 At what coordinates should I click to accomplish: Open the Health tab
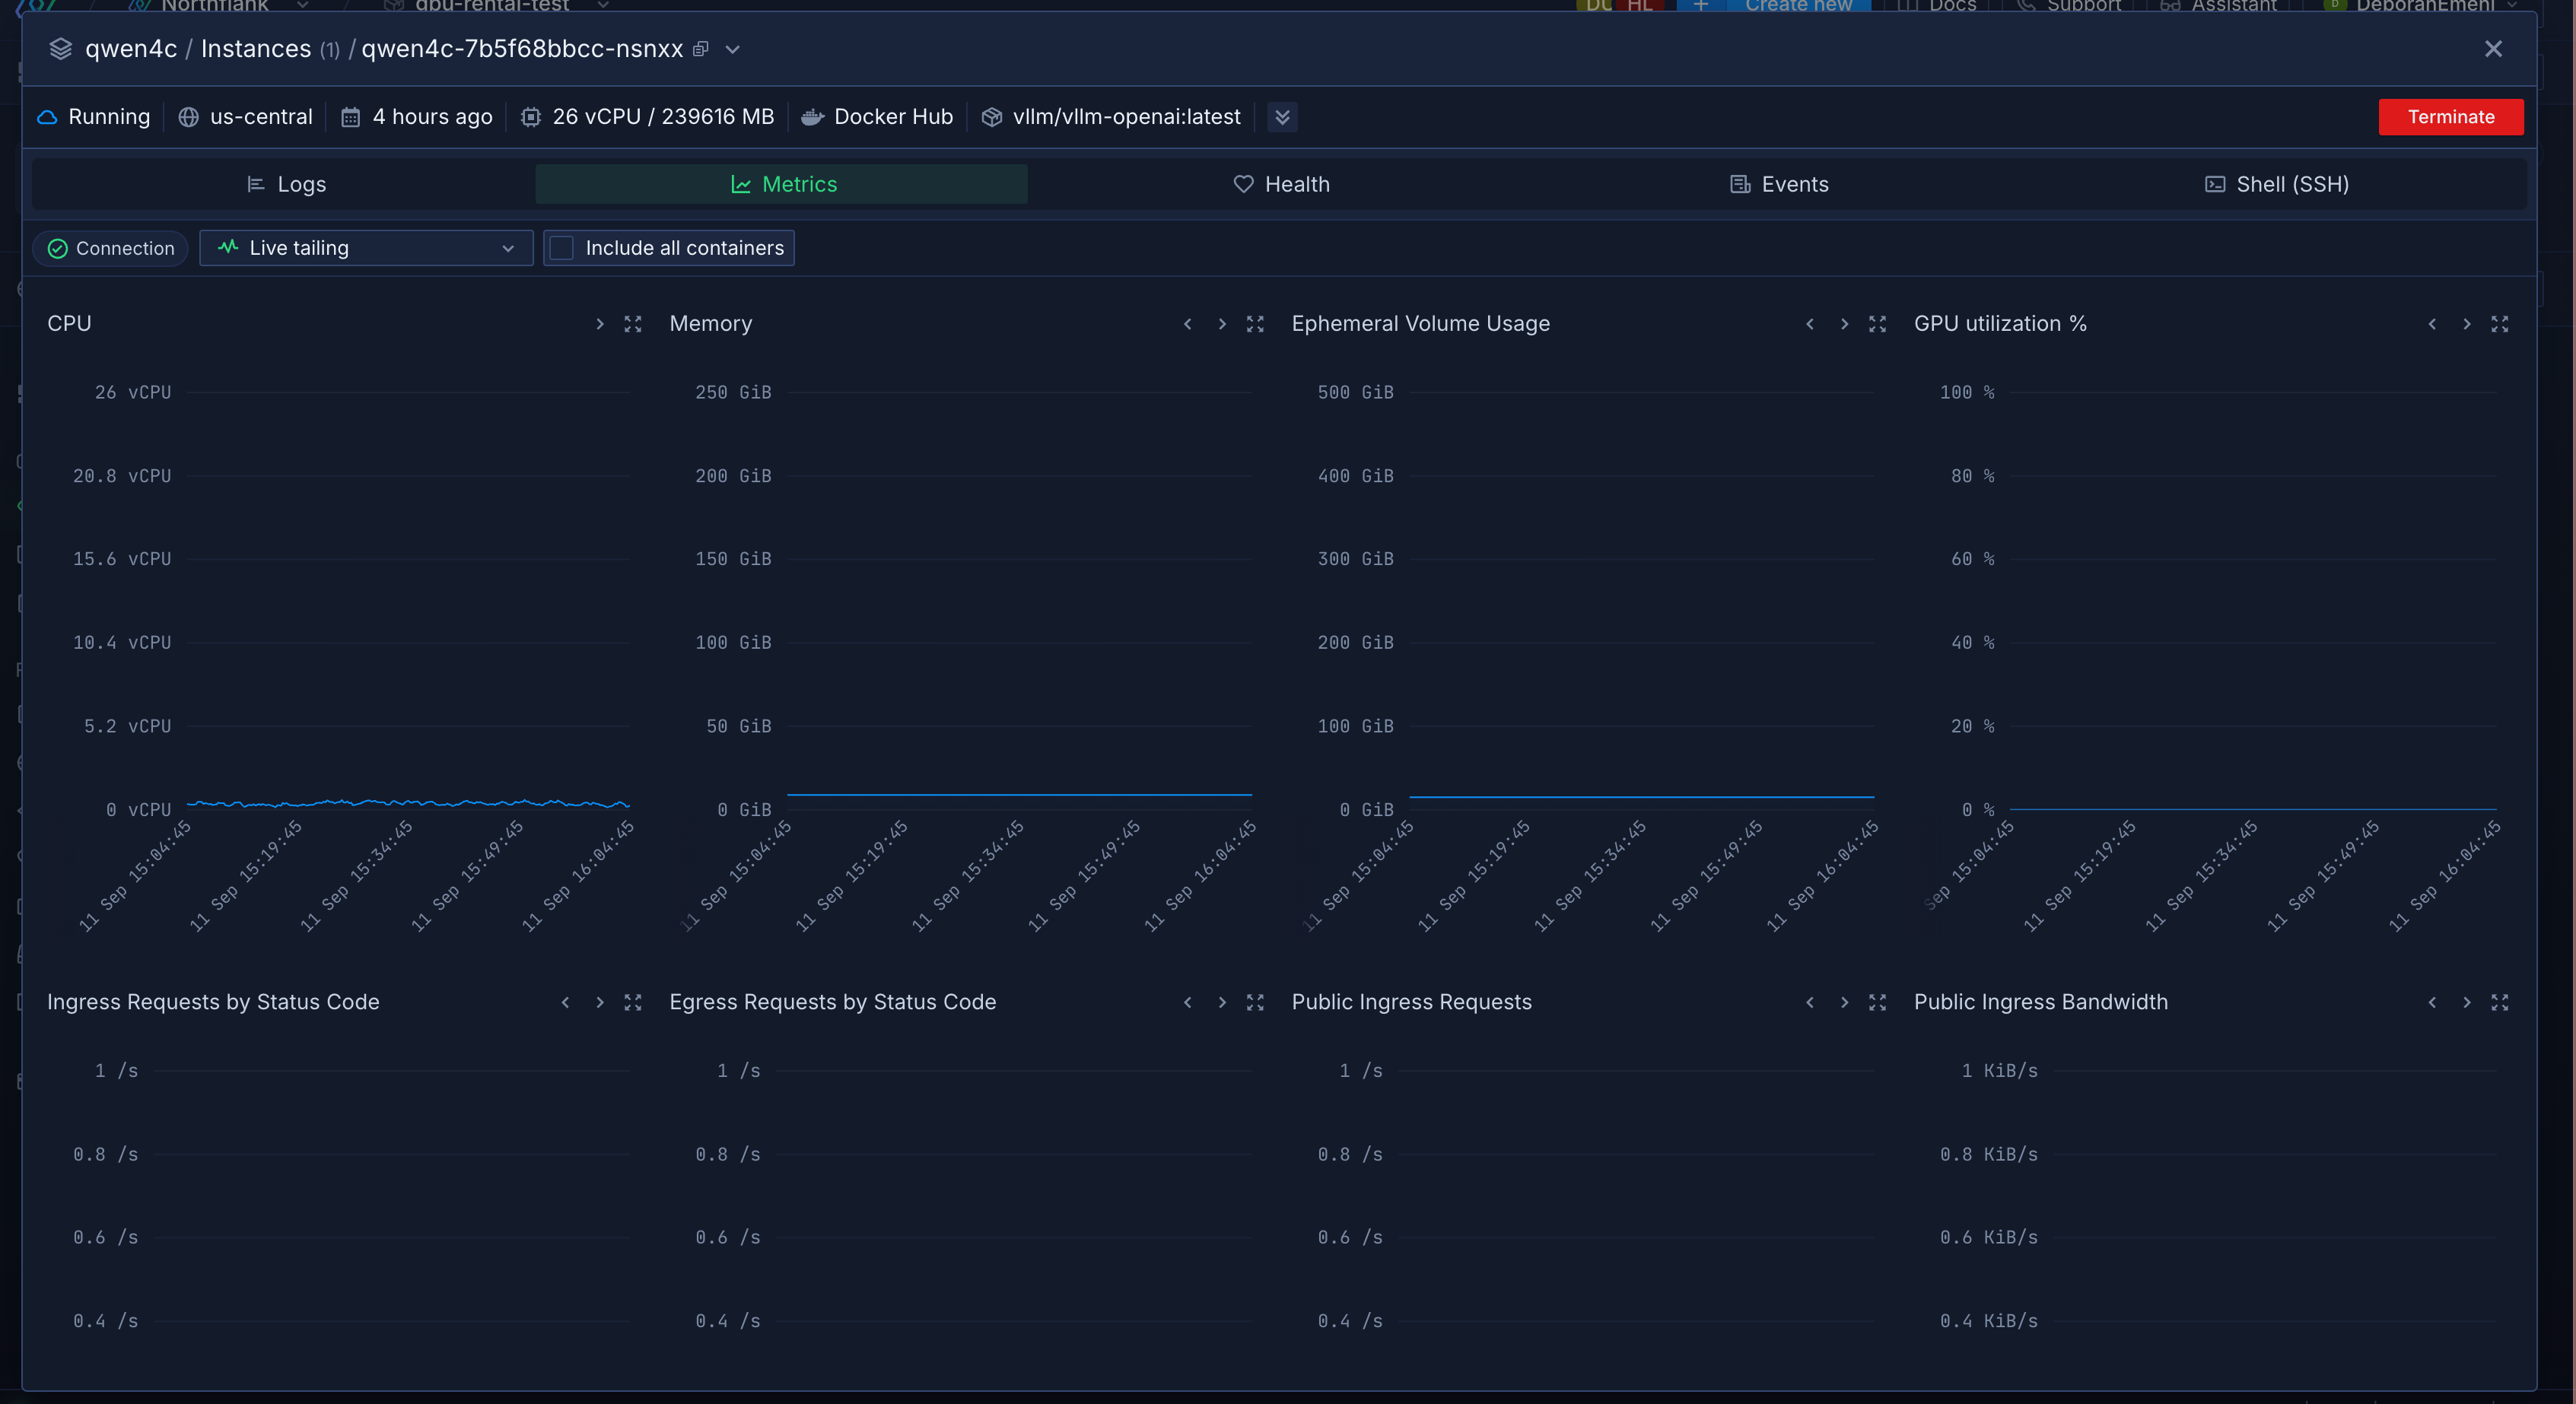point(1281,184)
